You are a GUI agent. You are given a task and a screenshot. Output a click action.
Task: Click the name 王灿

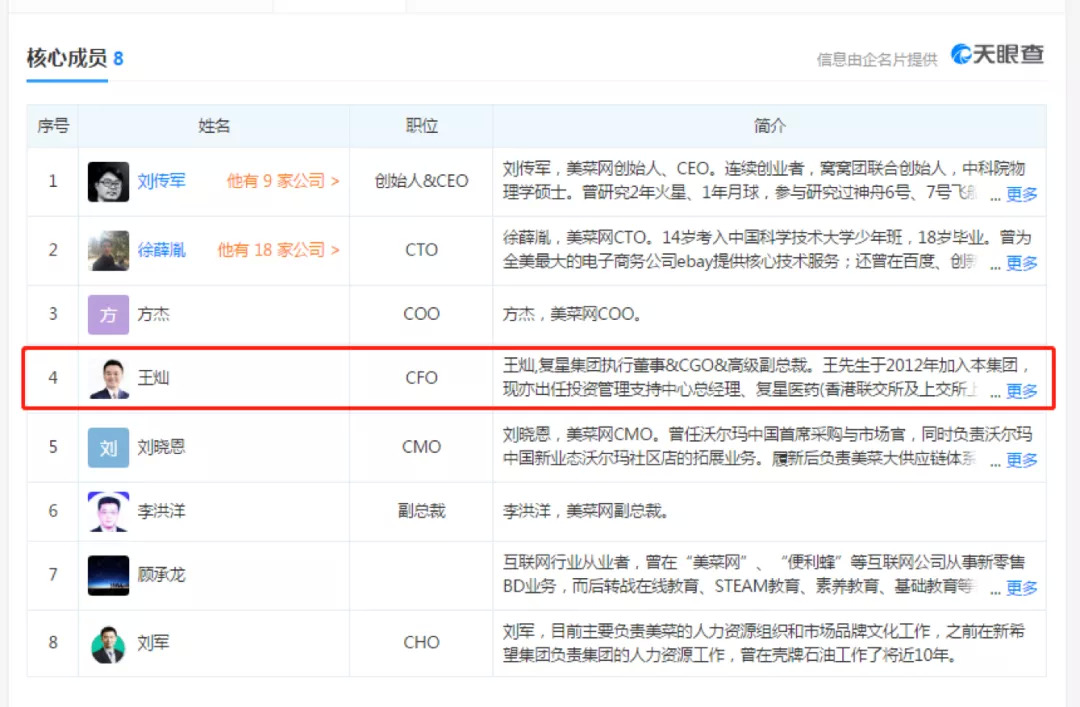[x=153, y=378]
